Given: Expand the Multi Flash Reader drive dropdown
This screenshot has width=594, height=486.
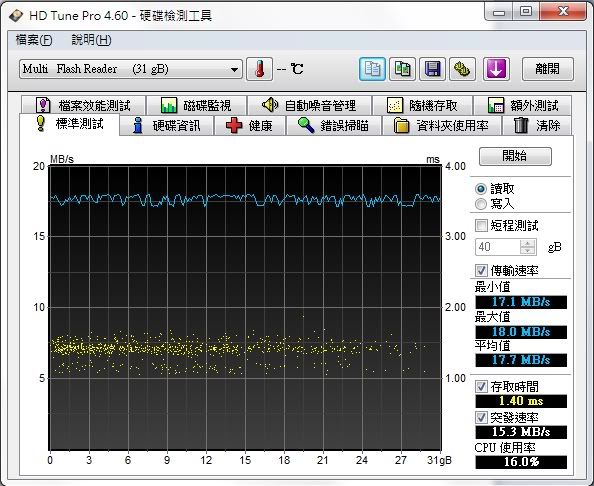Looking at the screenshot, I should [x=234, y=69].
